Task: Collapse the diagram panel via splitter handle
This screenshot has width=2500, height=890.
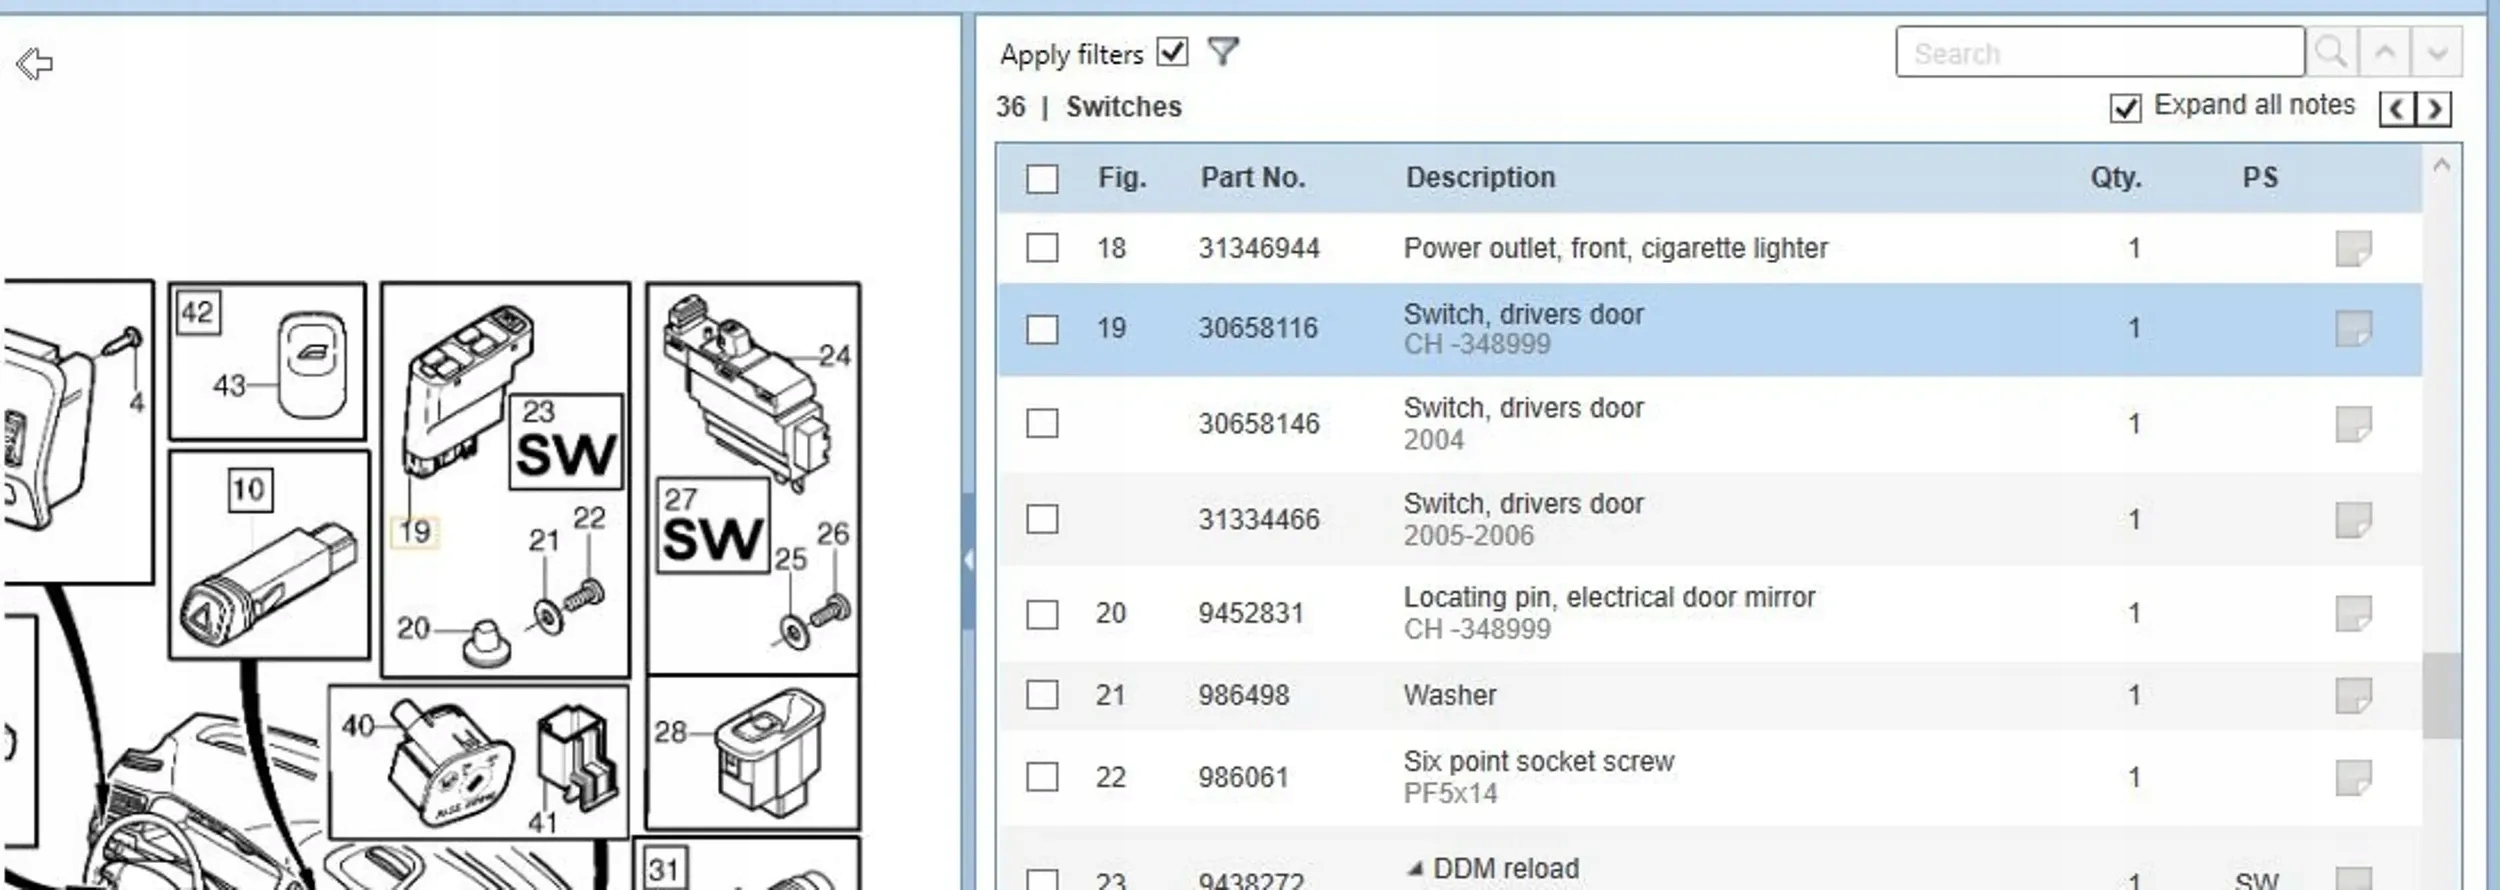Action: (968, 560)
